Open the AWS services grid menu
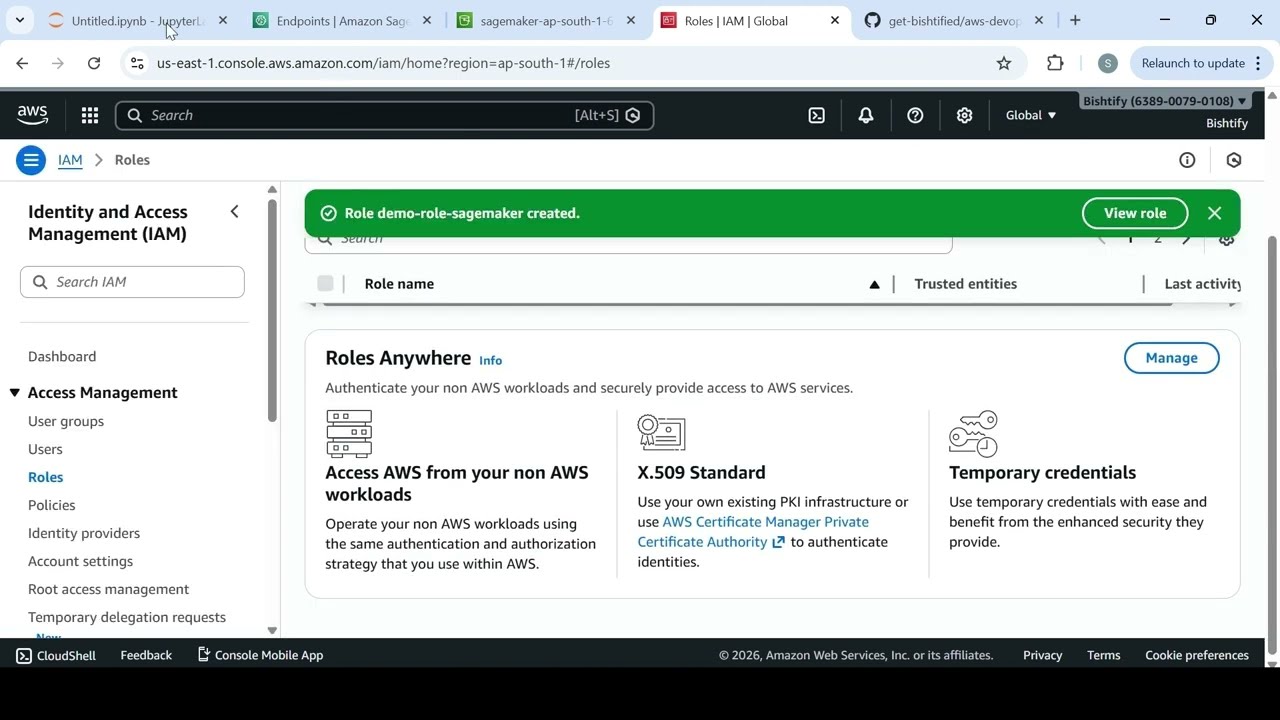Image resolution: width=1280 pixels, height=720 pixels. coord(90,115)
